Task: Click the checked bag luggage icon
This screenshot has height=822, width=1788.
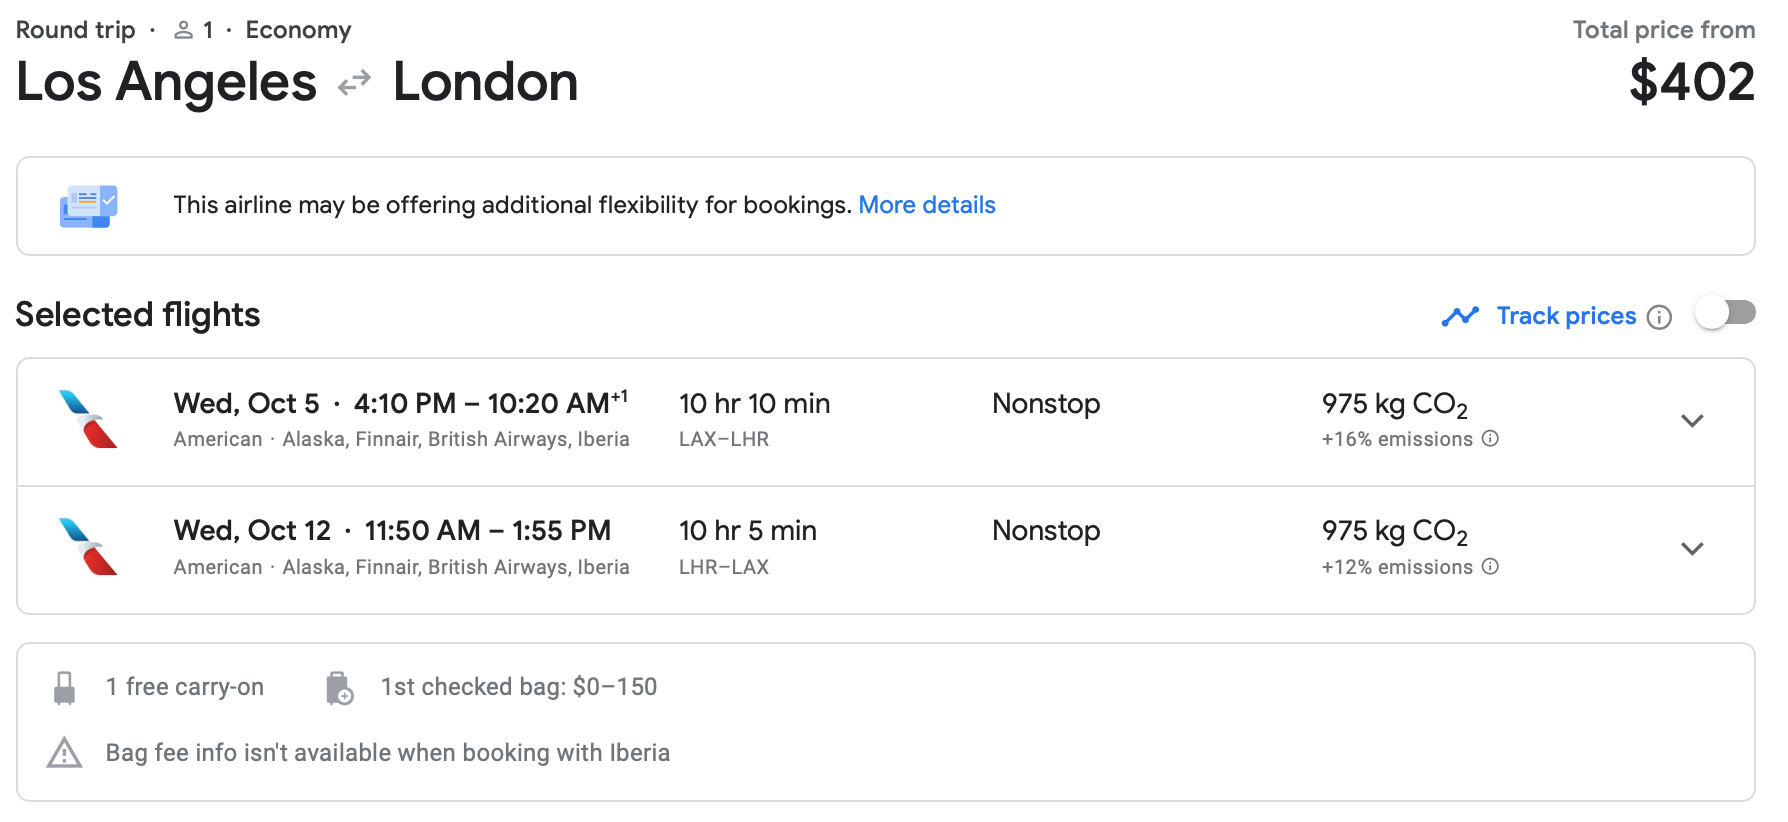Action: click(x=339, y=688)
